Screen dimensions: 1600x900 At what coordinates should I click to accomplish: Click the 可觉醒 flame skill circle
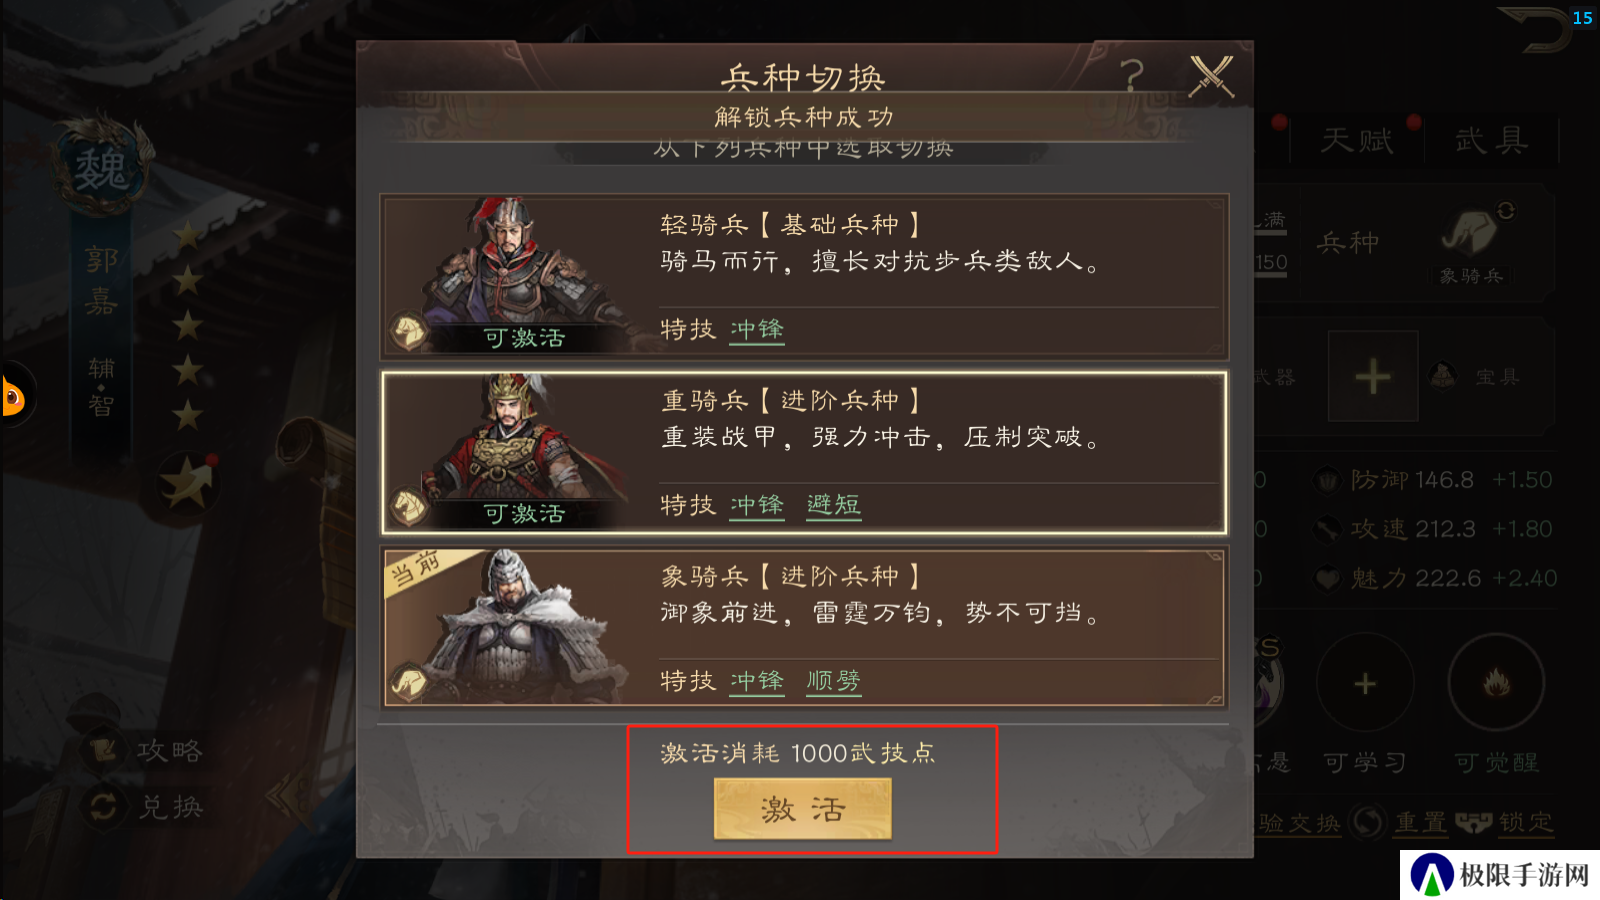tap(1496, 683)
